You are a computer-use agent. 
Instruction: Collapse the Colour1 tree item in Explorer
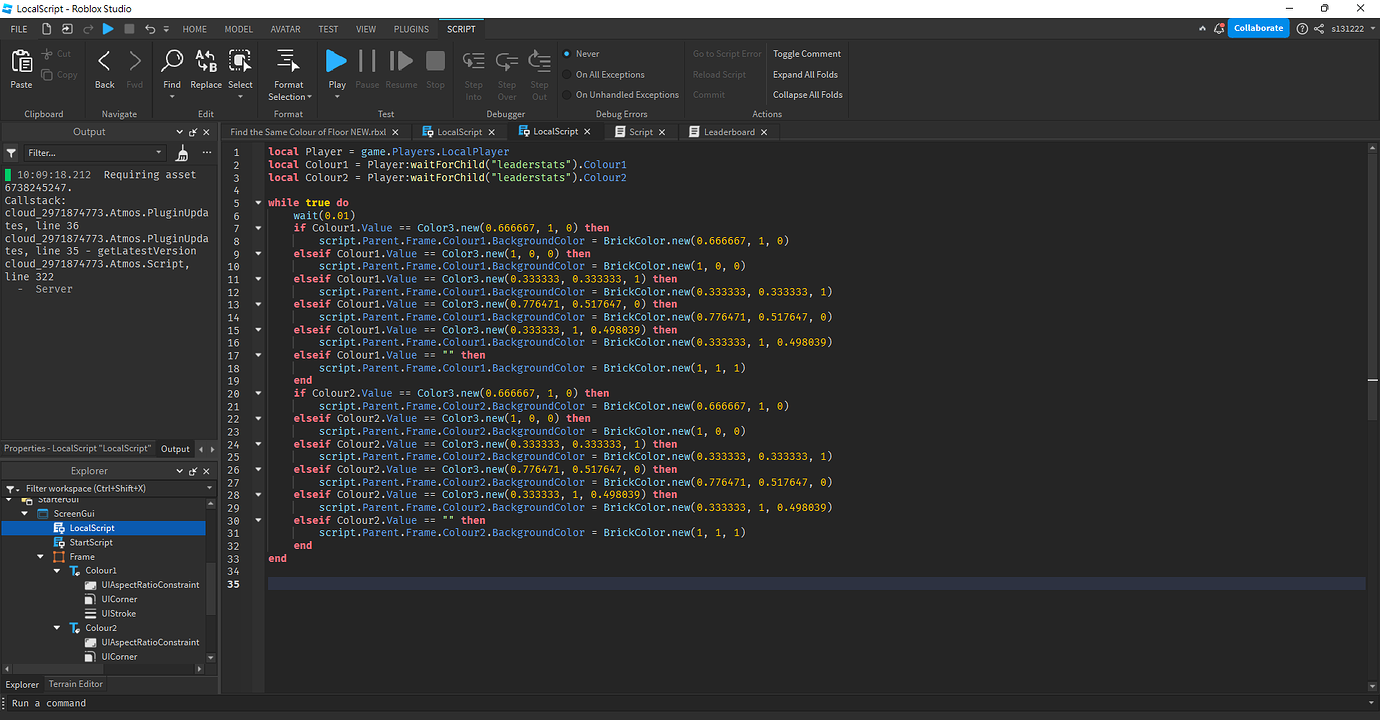click(57, 571)
